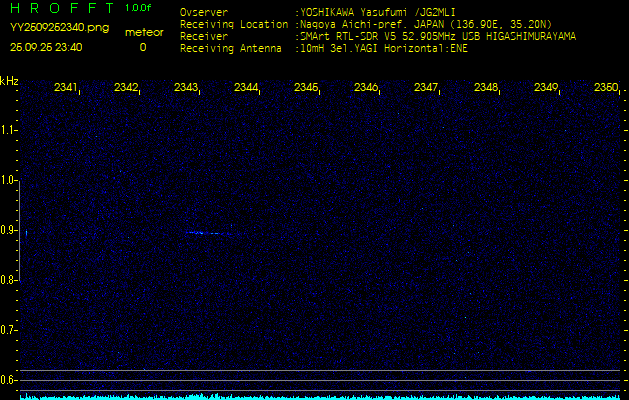Select the 0.7 frequency axis label

pos(9,330)
